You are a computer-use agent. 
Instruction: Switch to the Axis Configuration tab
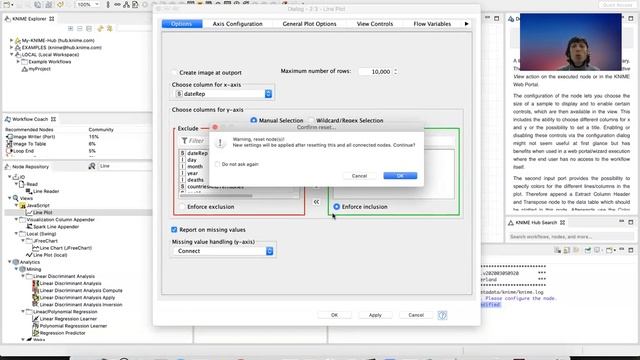click(x=238, y=24)
